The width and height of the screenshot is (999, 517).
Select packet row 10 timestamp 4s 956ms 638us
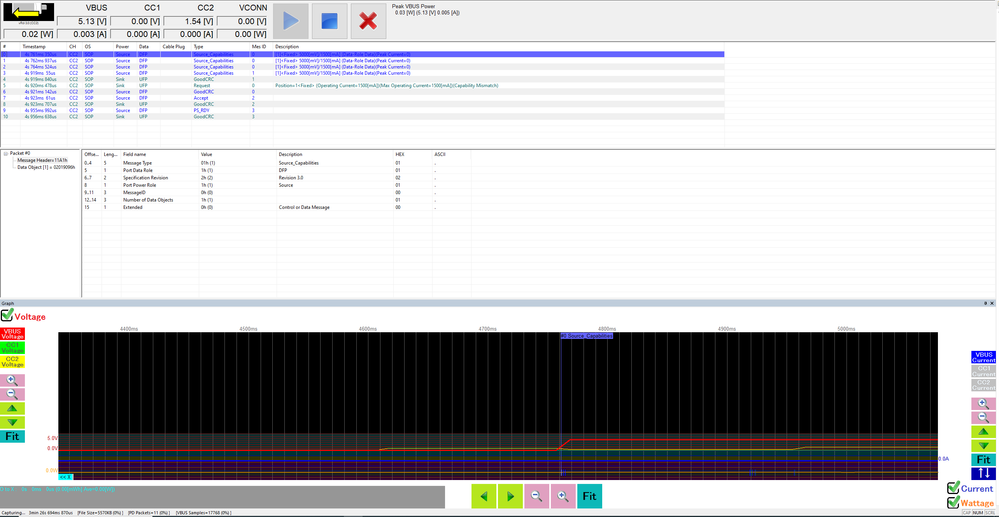click(363, 117)
